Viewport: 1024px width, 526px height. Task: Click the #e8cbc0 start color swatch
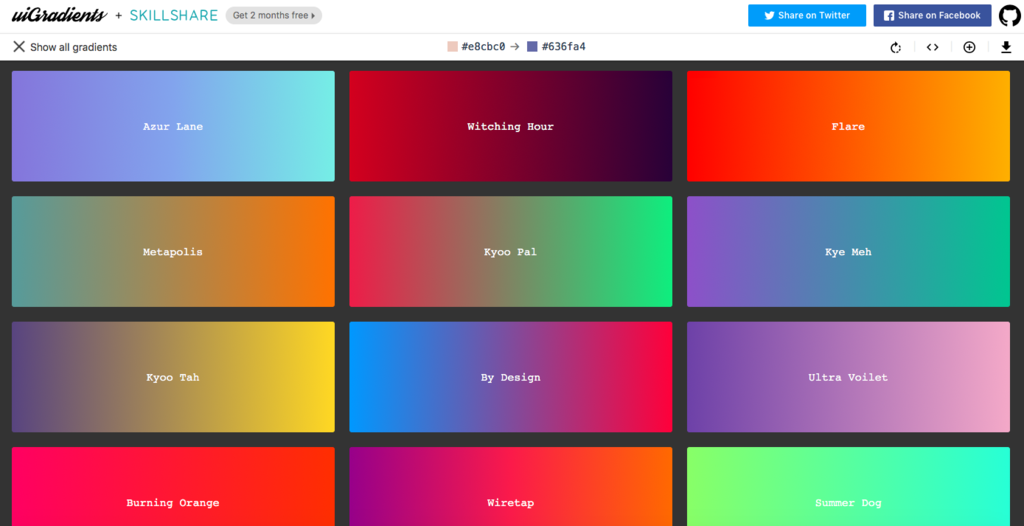pos(453,46)
